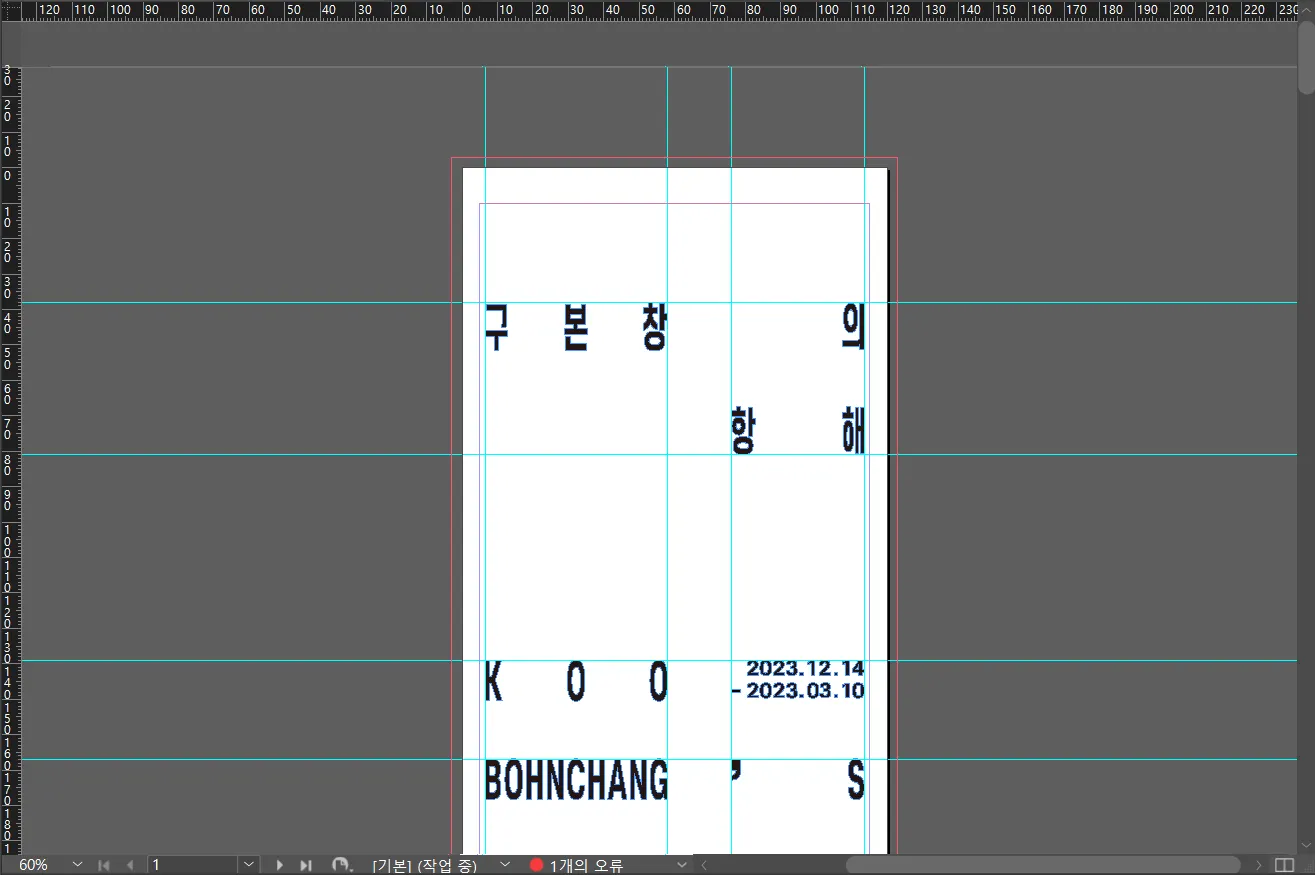This screenshot has height=875, width=1315.
Task: Open the preflight menu arrow after 1개의 오류
Action: [683, 865]
